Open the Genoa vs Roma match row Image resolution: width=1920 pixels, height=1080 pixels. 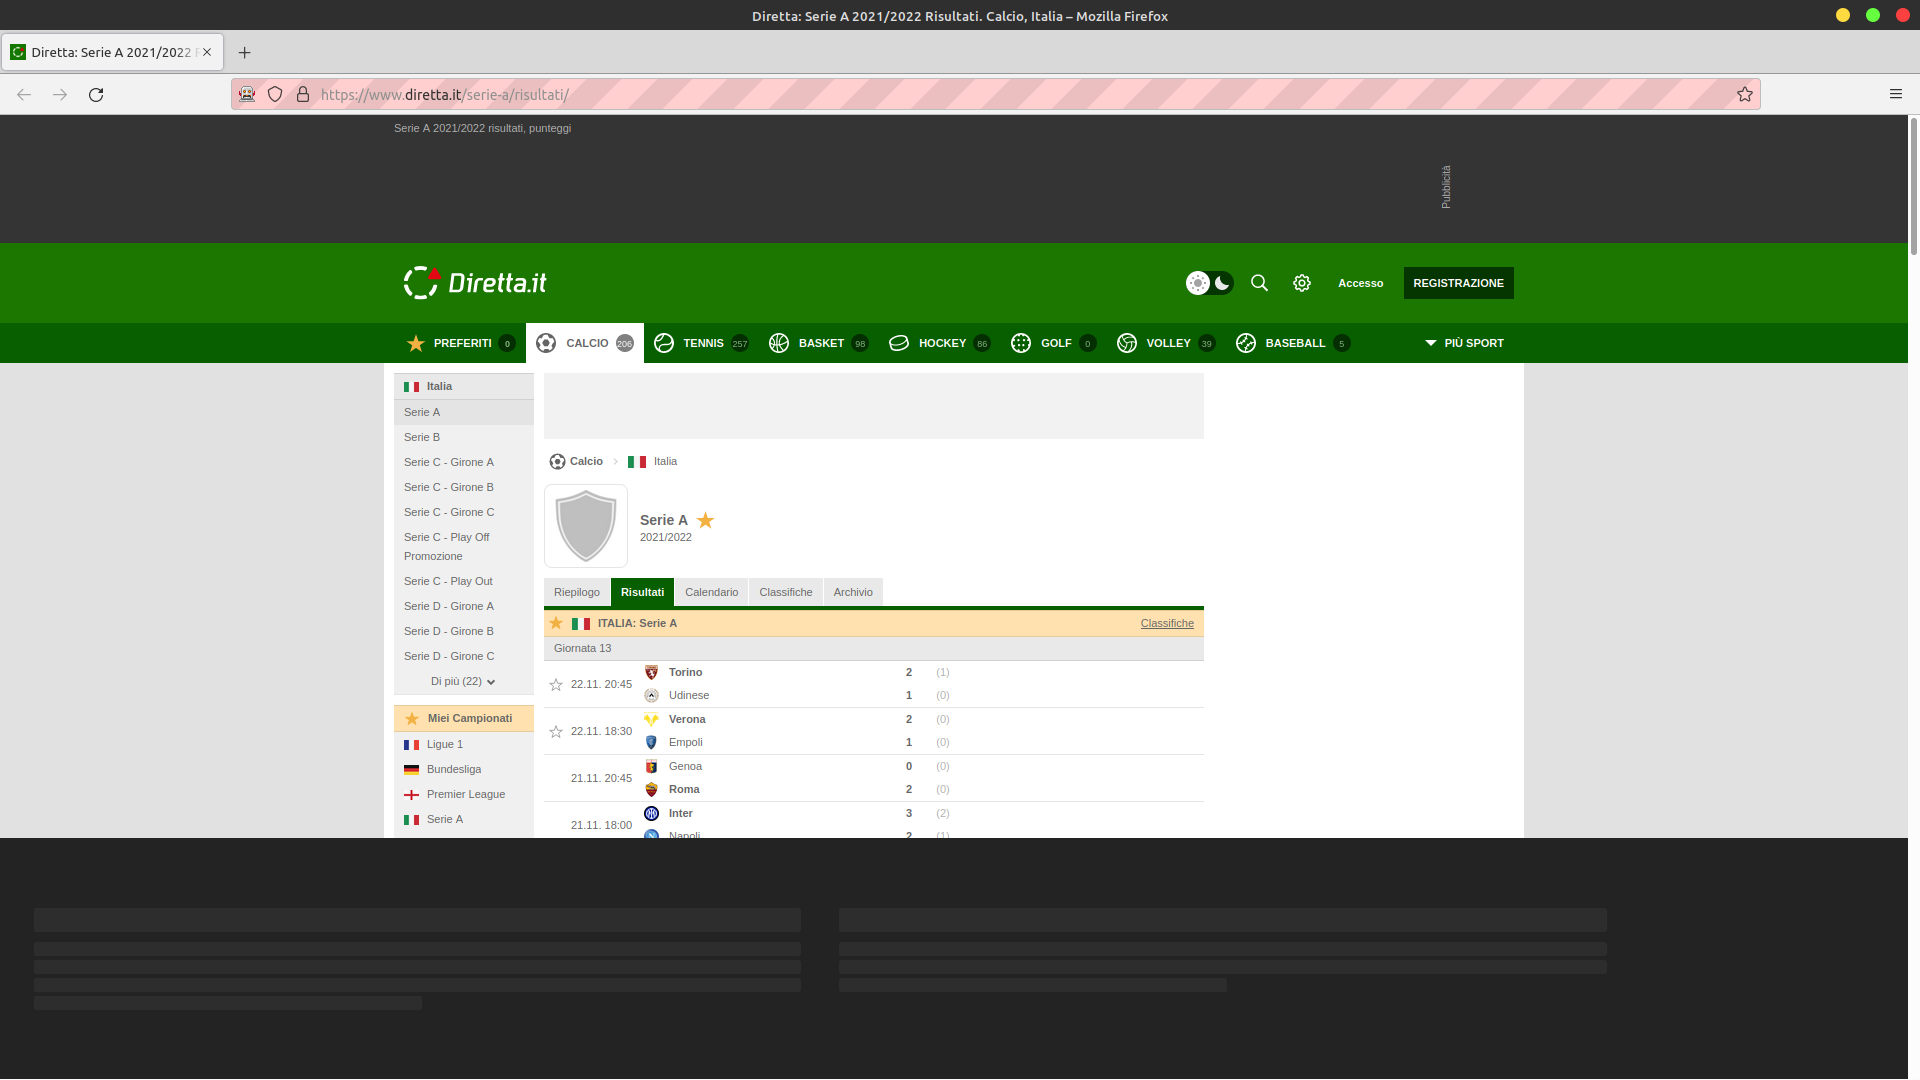click(x=874, y=778)
